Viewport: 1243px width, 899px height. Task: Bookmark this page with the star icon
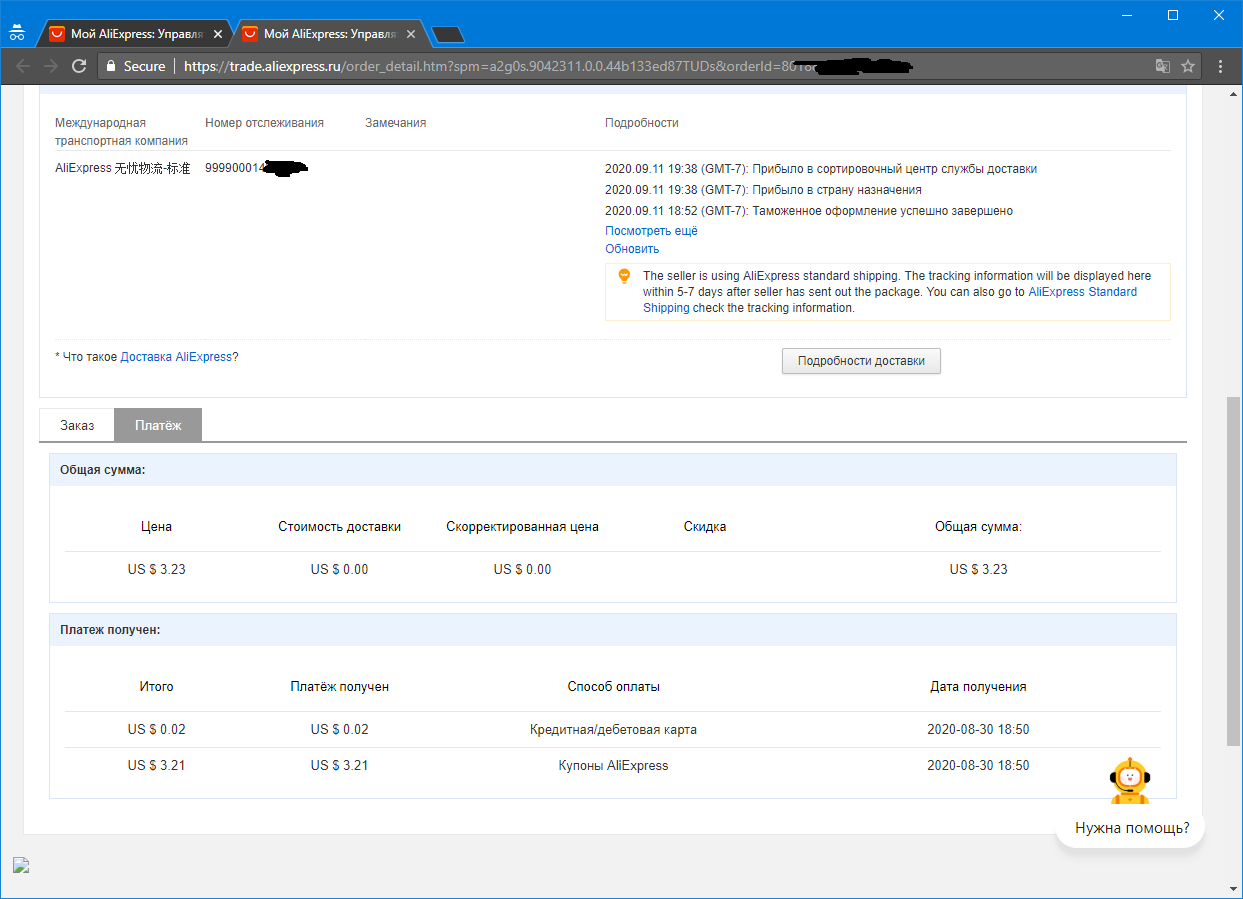(x=1188, y=66)
